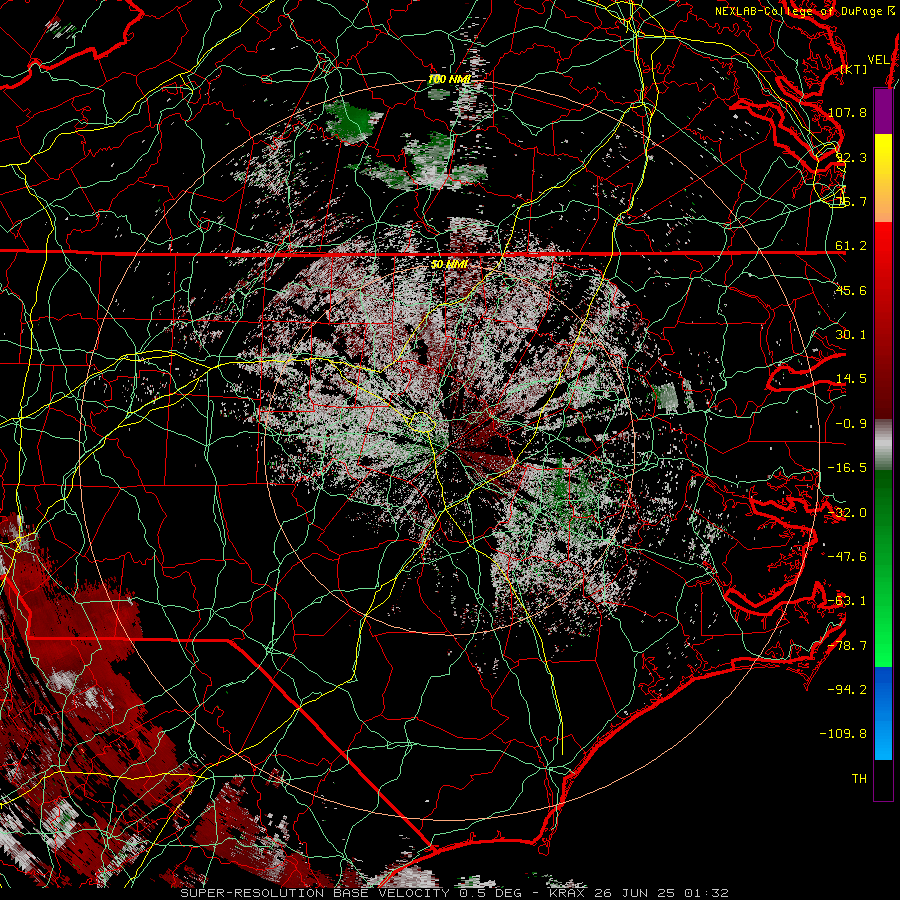Select the black TH segment of the color bar
Viewport: 900px width, 900px height.
tap(883, 779)
